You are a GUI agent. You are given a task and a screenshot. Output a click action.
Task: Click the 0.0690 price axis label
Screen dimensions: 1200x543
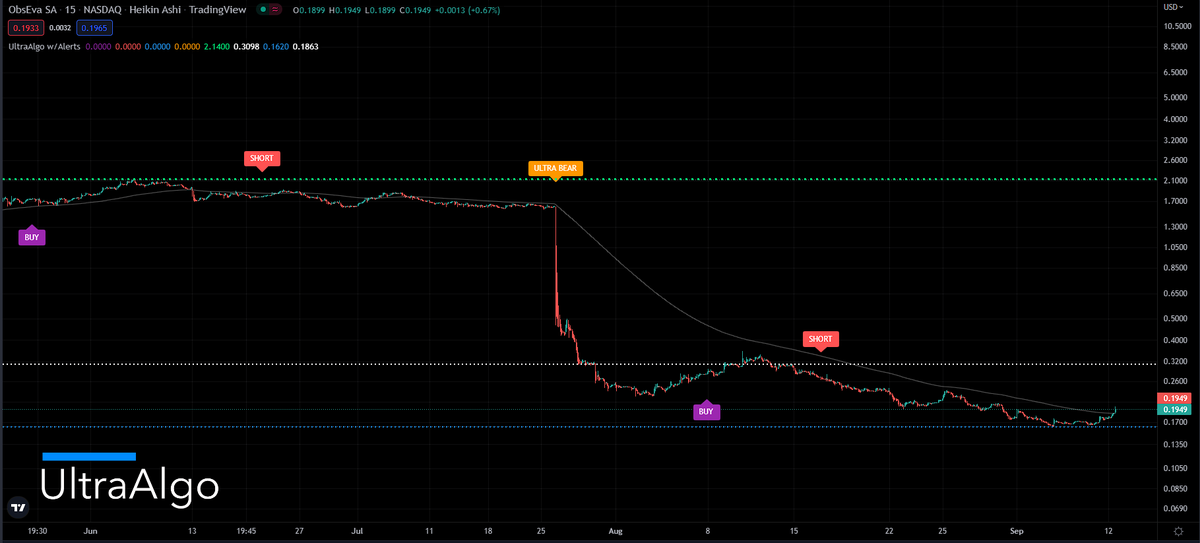click(x=1175, y=510)
